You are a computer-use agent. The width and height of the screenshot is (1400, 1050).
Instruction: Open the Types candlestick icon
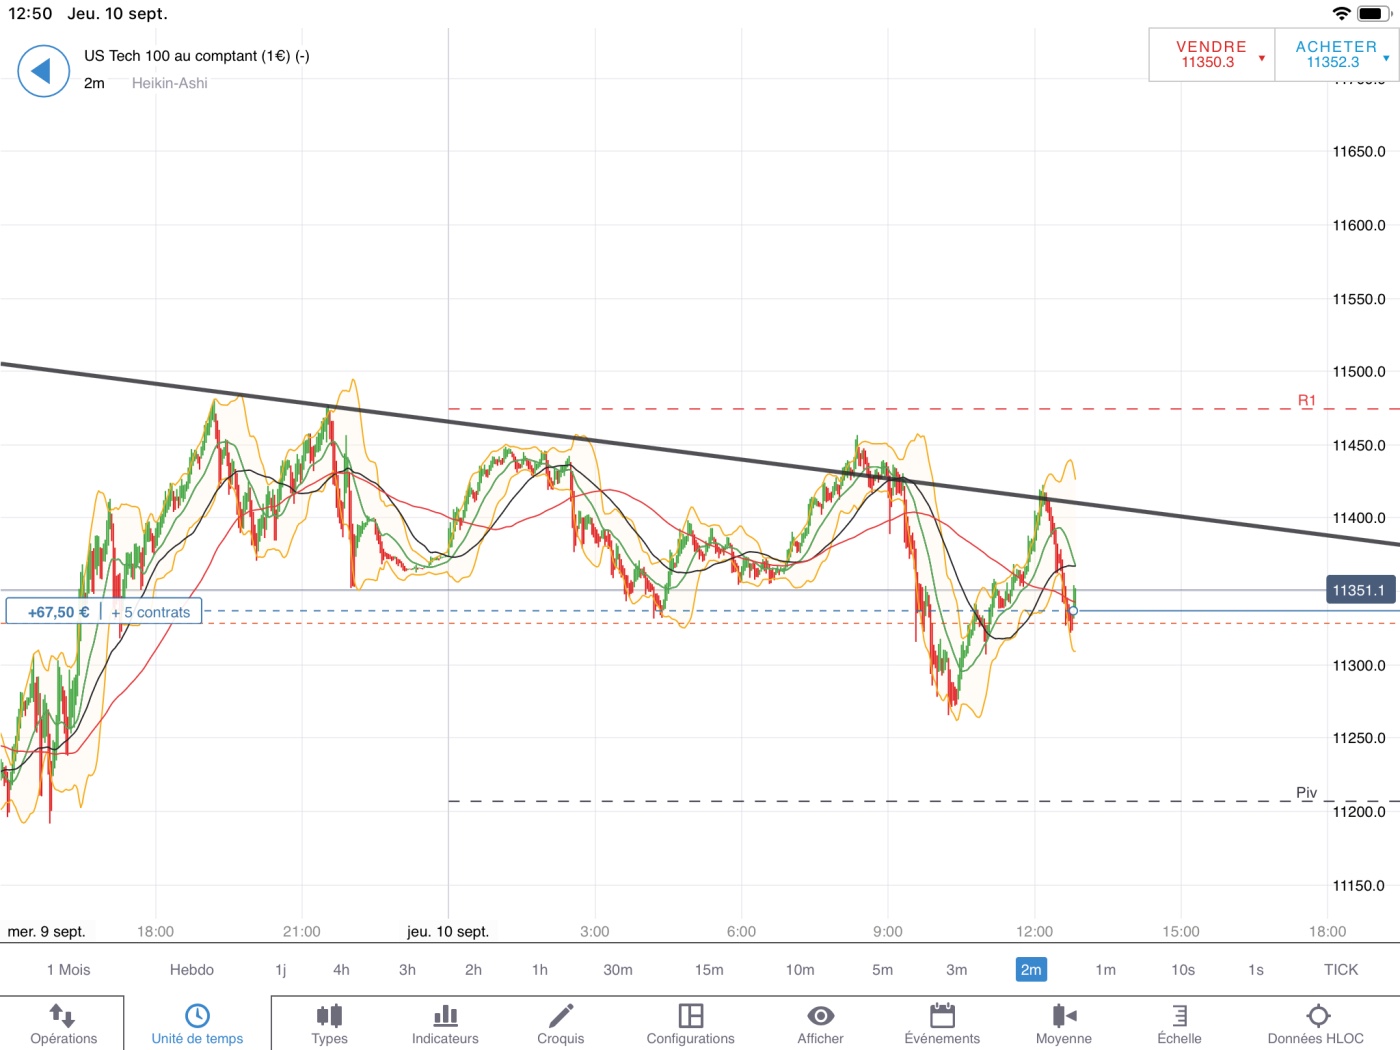coord(329,1016)
